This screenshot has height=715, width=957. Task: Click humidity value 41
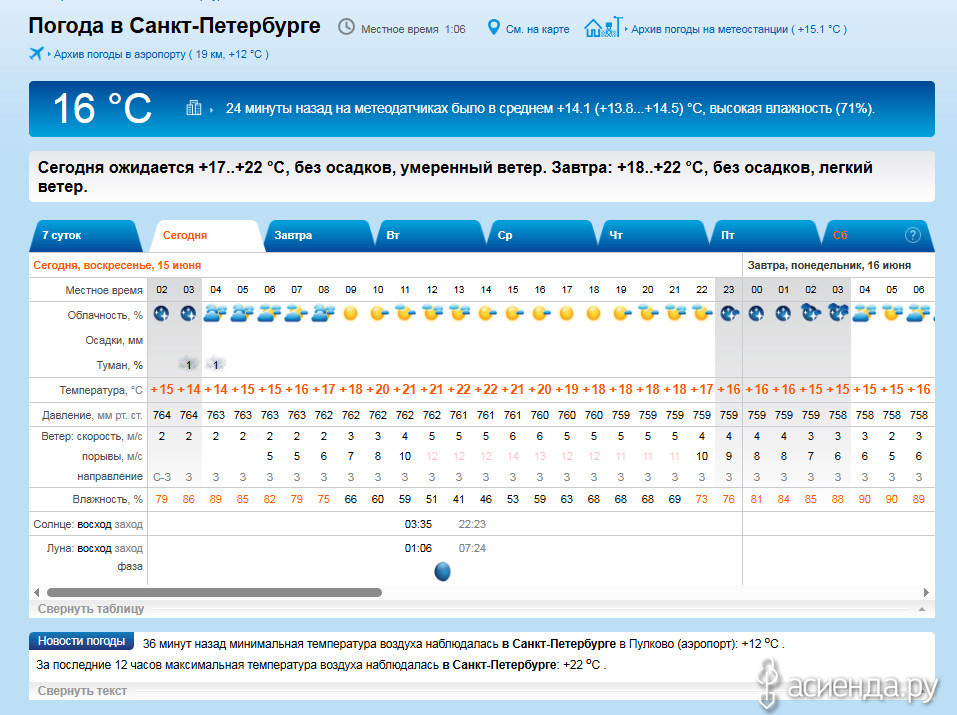[459, 499]
